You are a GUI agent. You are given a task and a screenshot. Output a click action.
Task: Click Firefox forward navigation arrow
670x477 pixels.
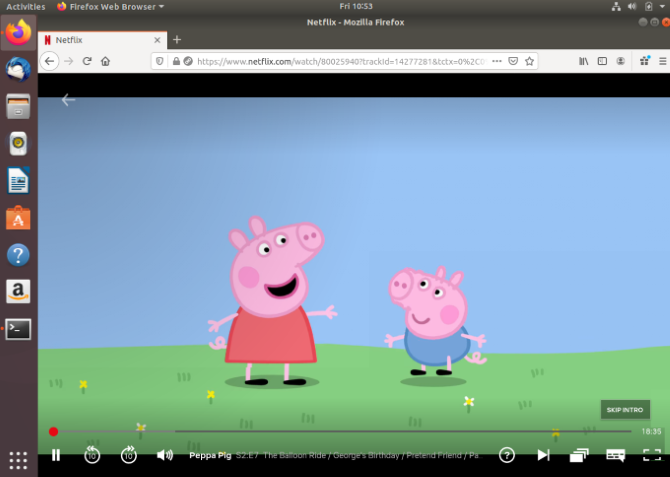[x=68, y=61]
